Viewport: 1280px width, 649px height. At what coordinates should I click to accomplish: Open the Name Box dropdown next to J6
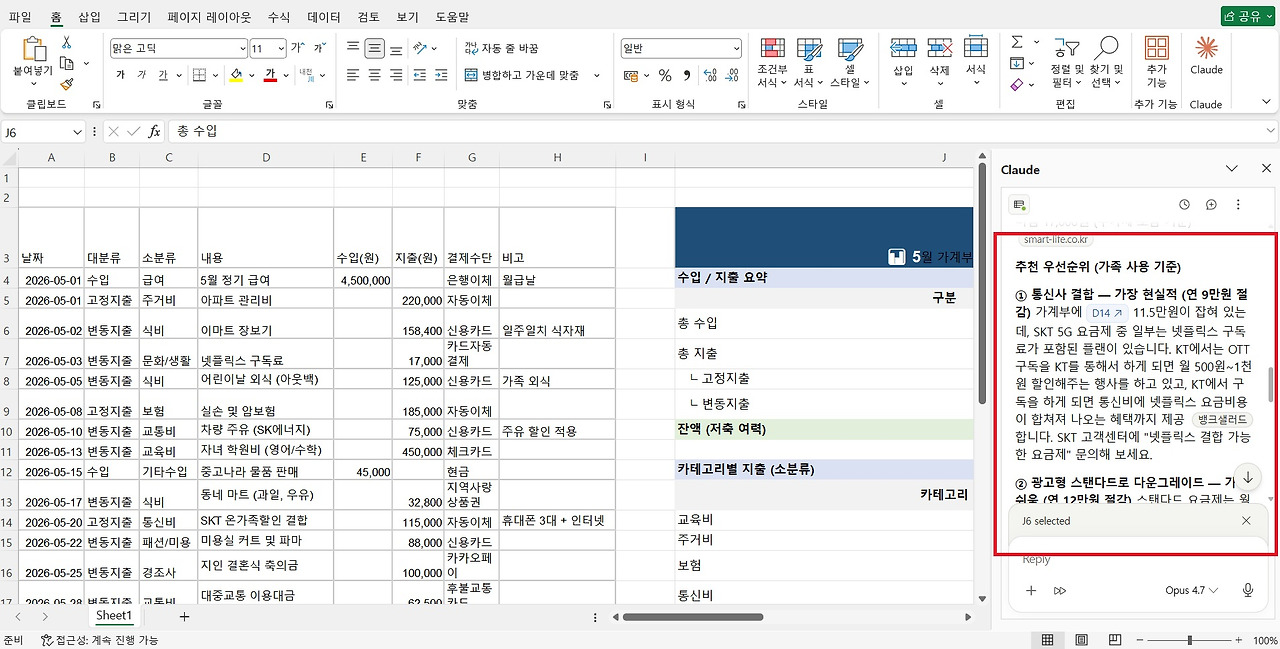[x=78, y=131]
